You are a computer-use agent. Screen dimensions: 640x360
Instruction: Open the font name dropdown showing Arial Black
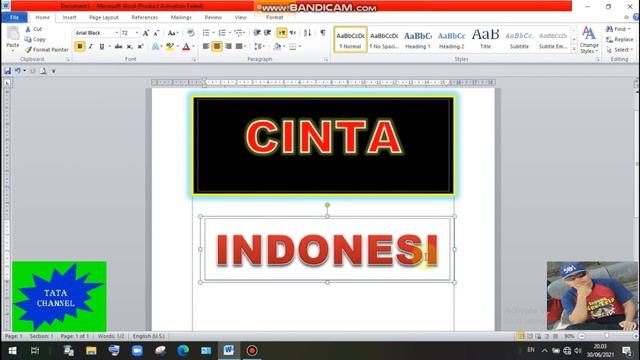[117, 33]
